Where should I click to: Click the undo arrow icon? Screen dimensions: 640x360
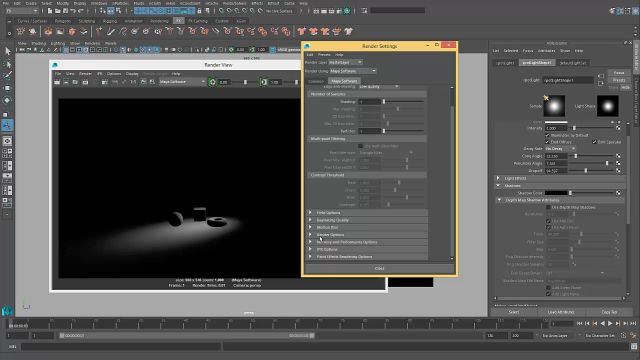pyautogui.click(x=73, y=11)
